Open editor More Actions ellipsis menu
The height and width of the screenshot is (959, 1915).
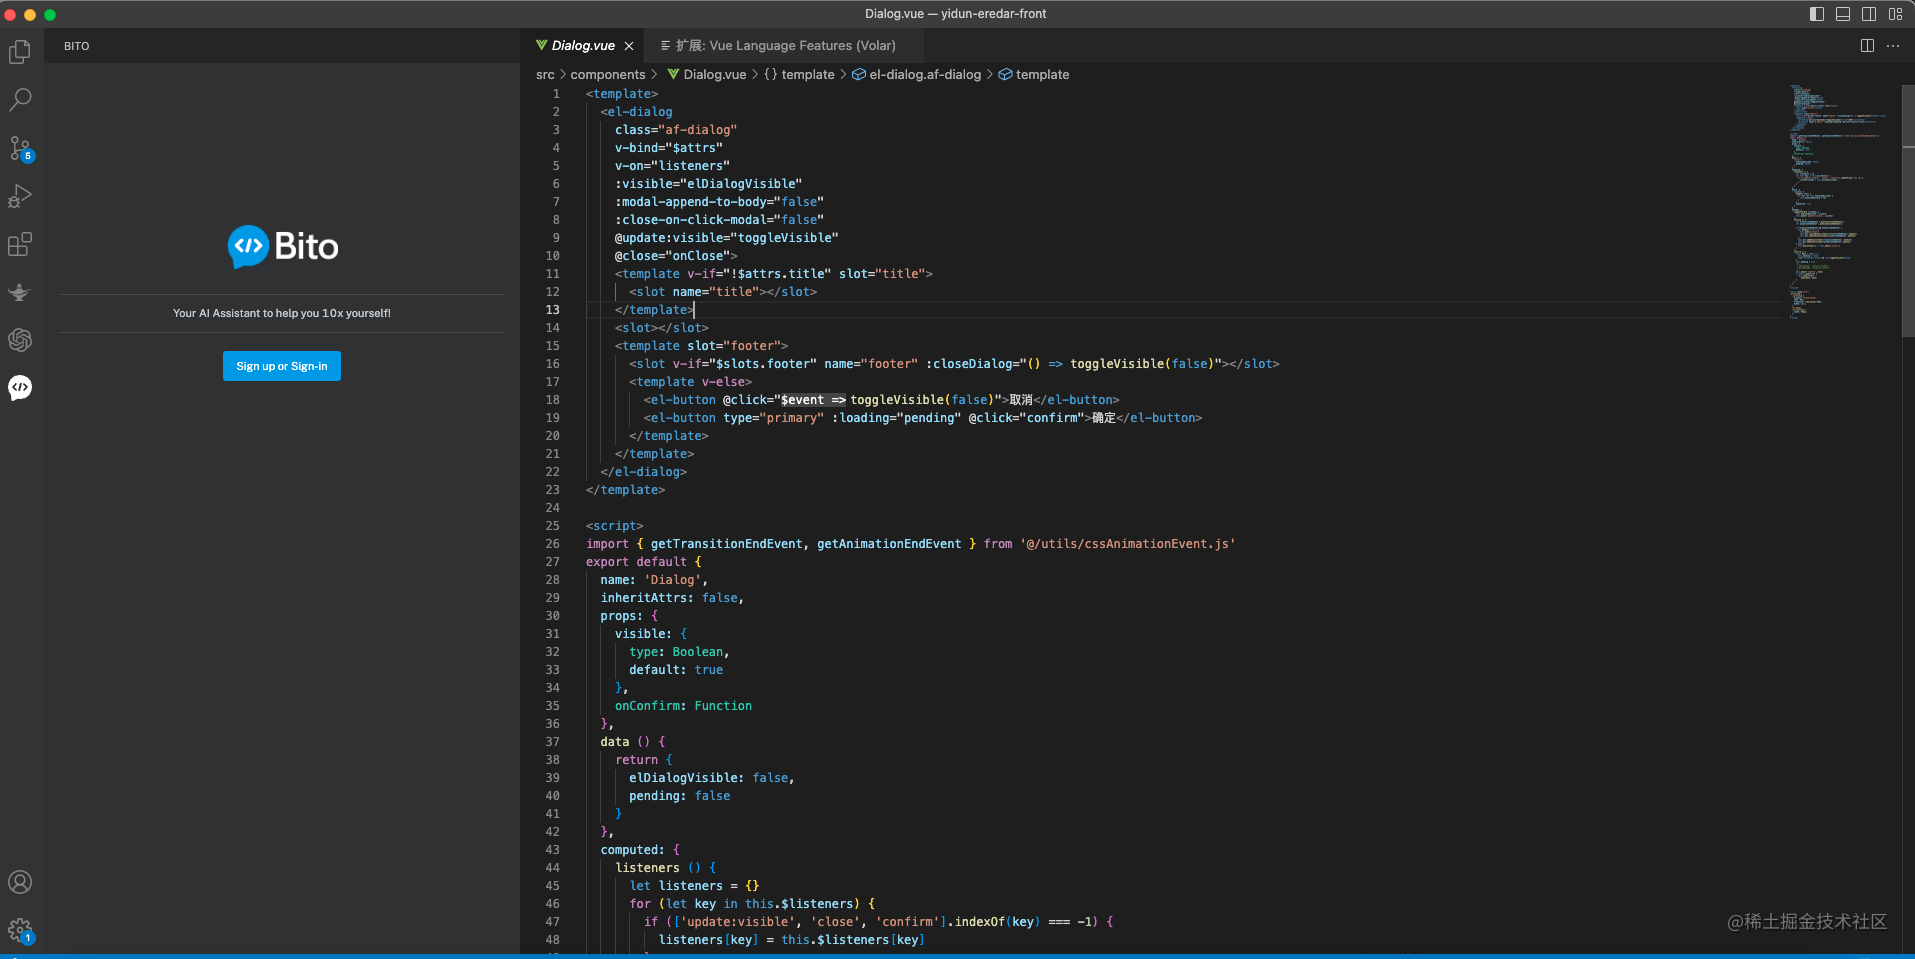pyautogui.click(x=1893, y=46)
